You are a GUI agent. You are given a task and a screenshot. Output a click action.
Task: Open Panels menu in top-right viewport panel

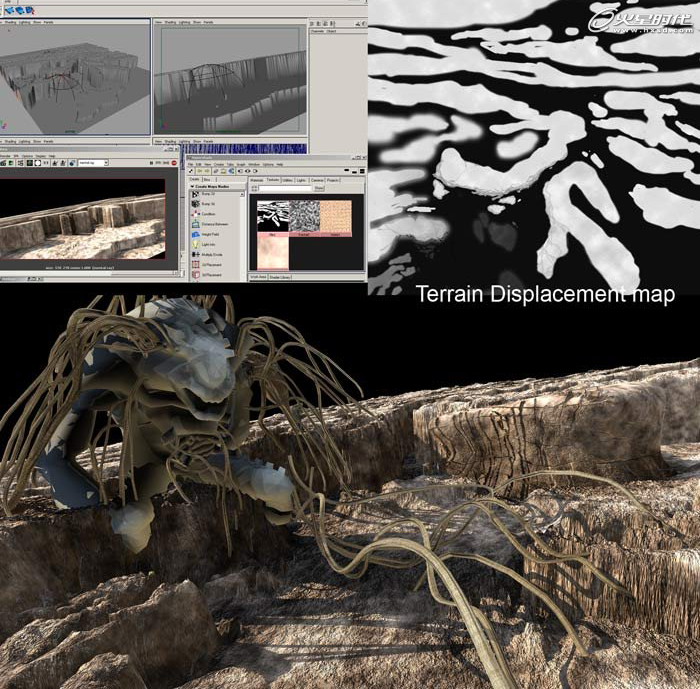pyautogui.click(x=208, y=22)
